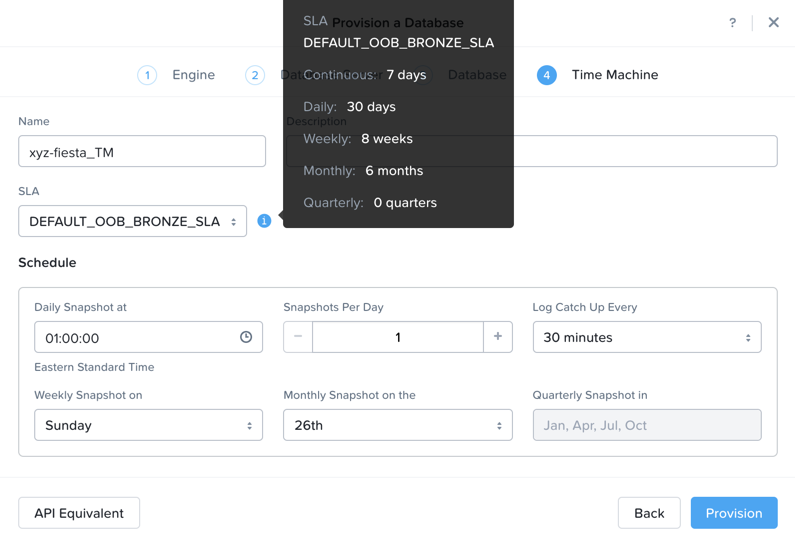Screen dimensions: 795x547
Task: Switch to the Engine step tab
Action: [x=194, y=75]
